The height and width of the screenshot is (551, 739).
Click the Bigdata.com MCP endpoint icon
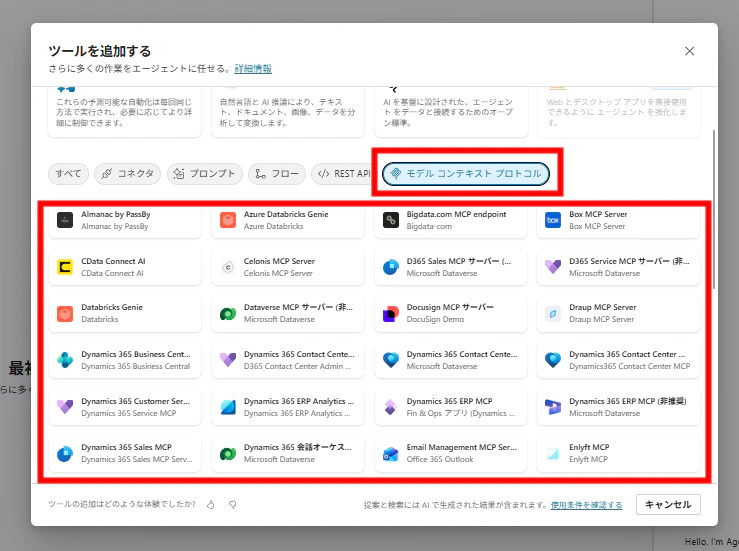coord(391,220)
